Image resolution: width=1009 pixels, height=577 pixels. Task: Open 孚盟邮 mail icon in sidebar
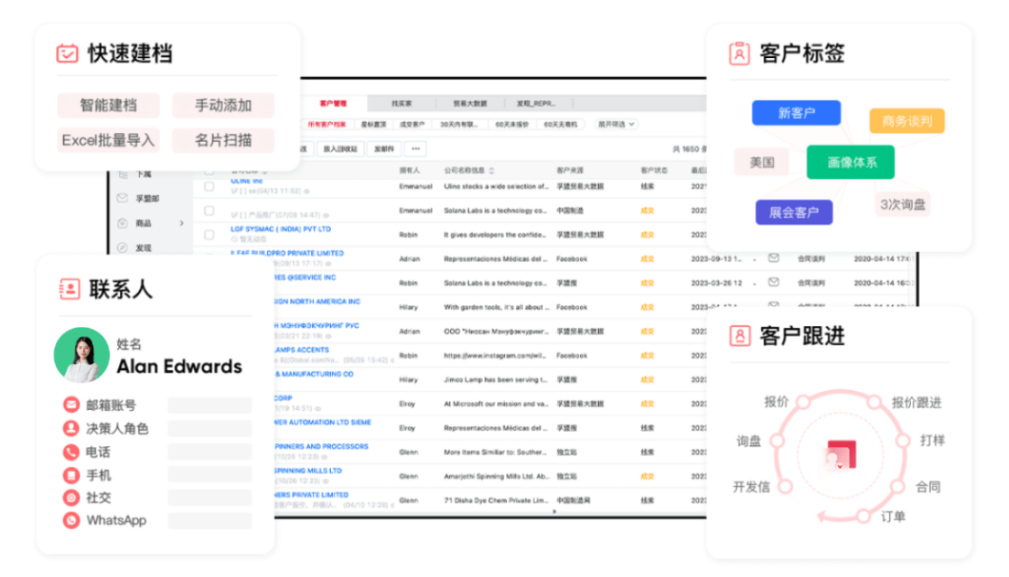point(122,198)
